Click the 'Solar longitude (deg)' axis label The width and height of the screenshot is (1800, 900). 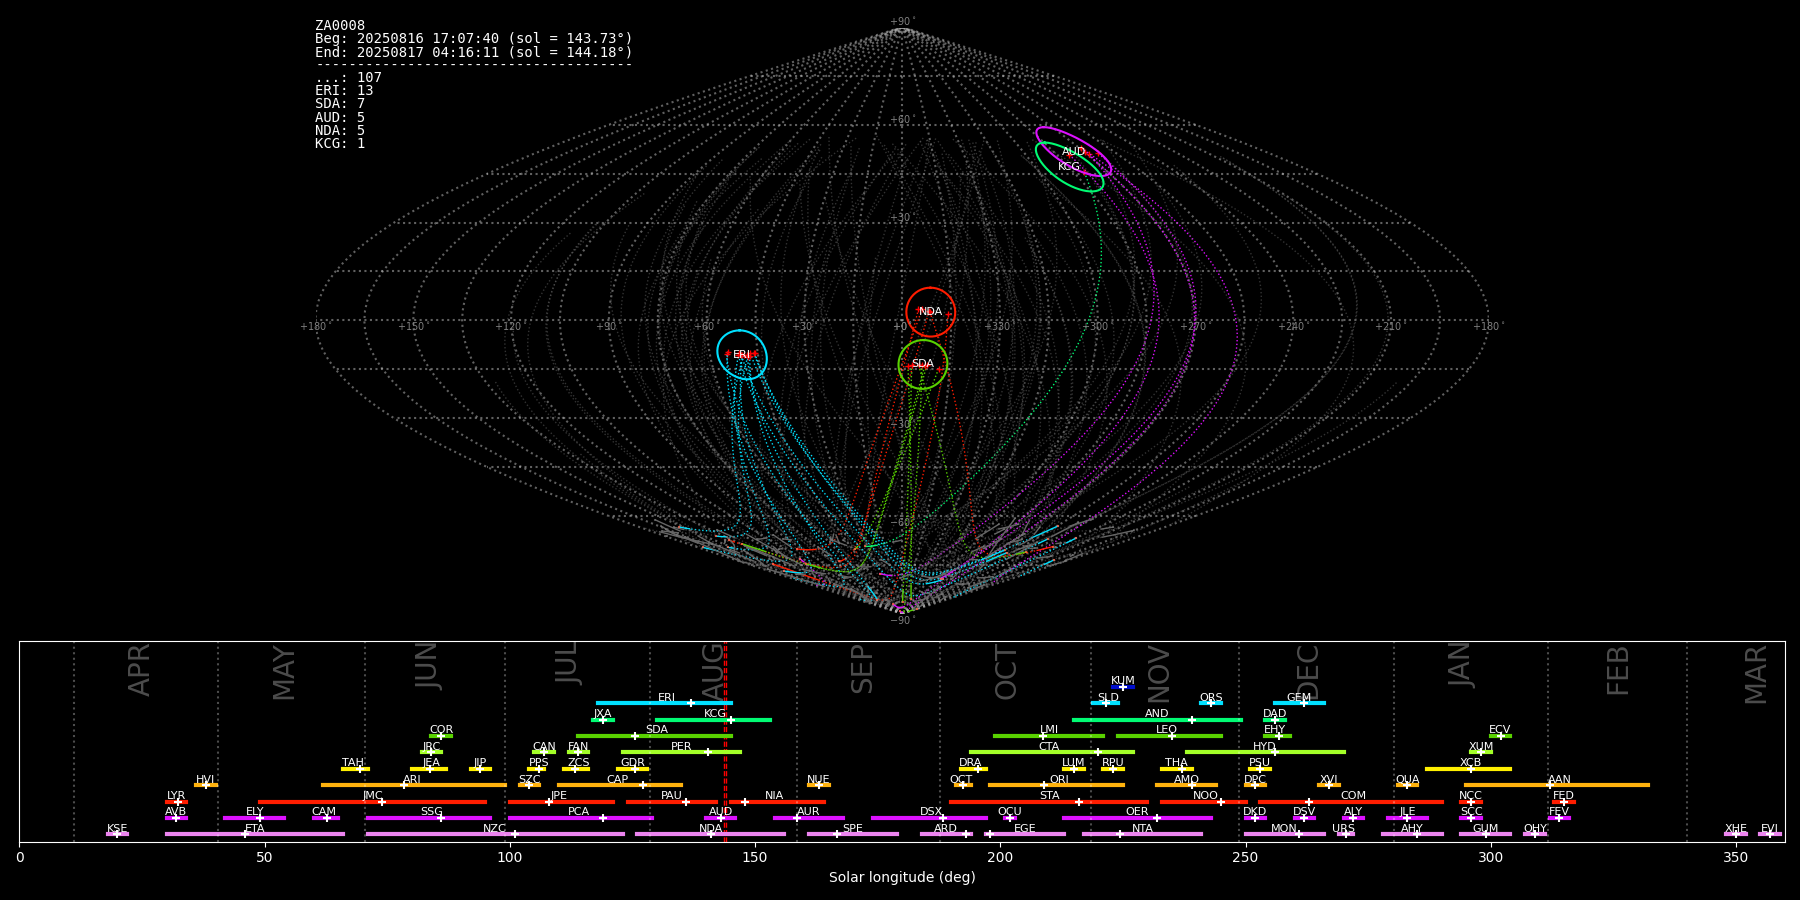point(902,878)
